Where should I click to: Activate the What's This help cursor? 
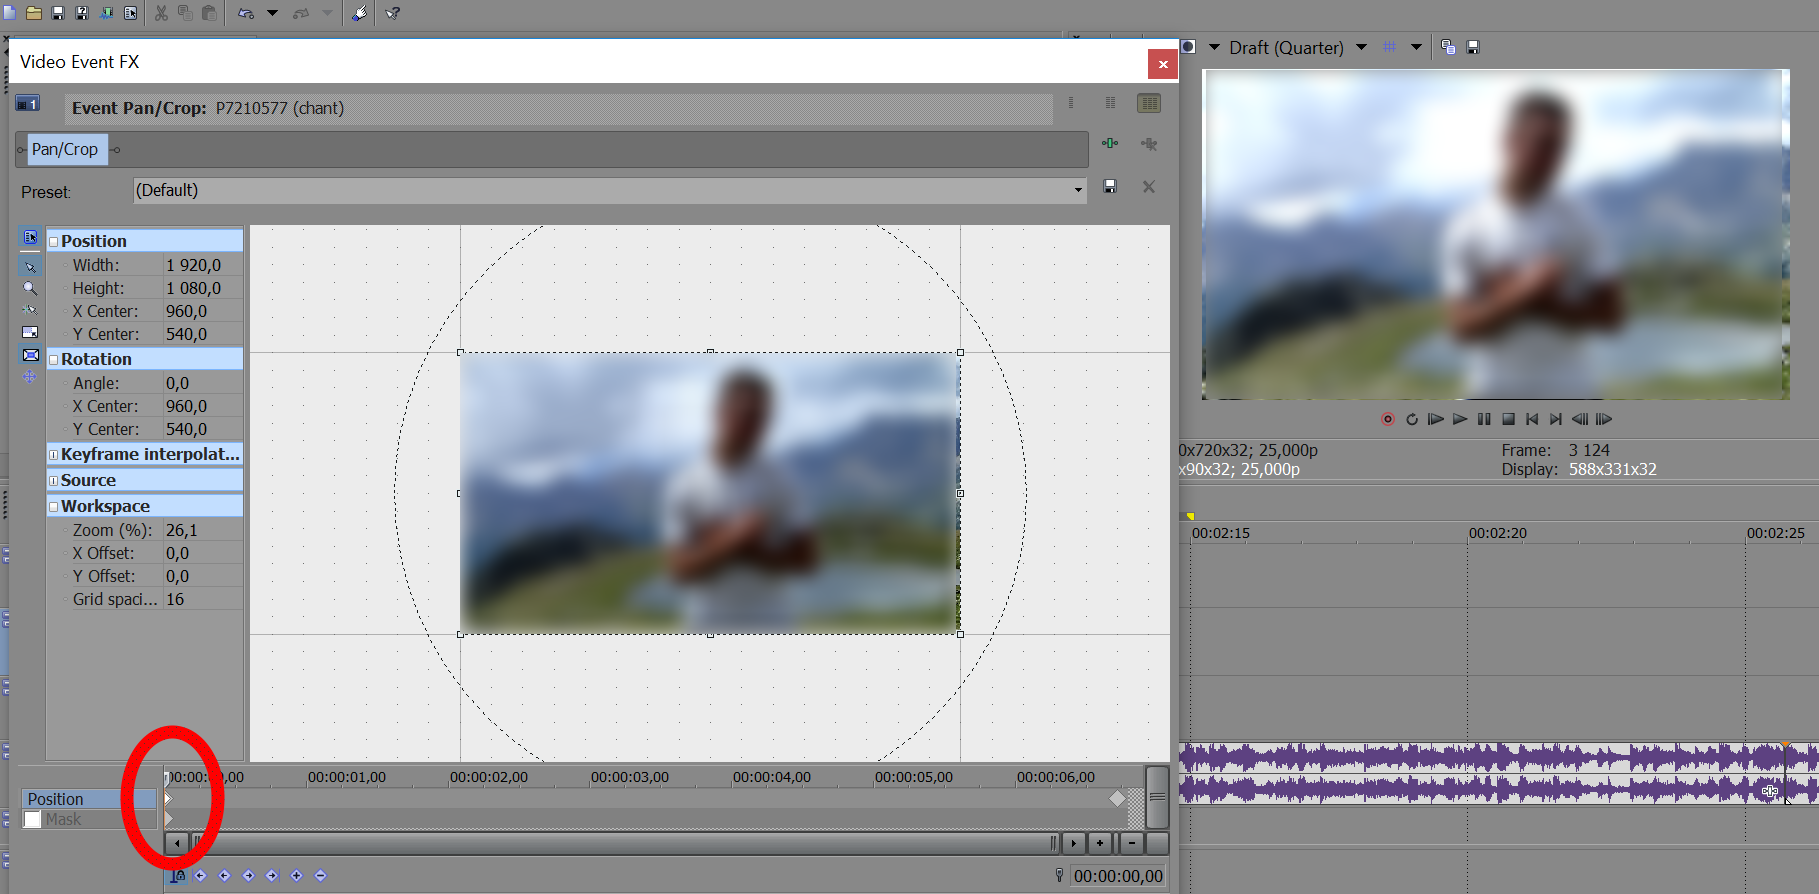tap(393, 13)
